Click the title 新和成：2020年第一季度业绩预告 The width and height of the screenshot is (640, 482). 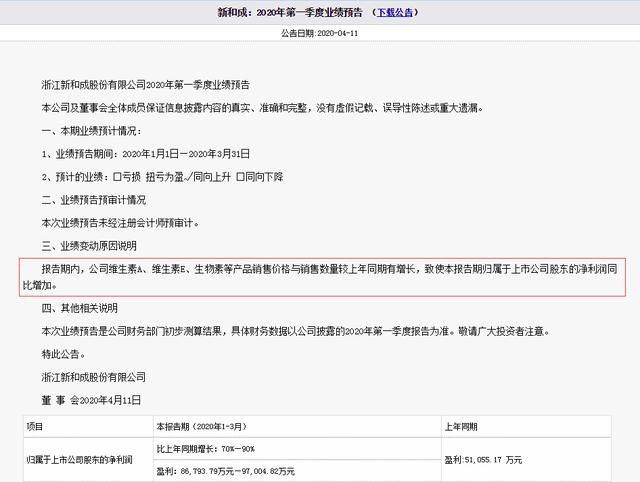pos(290,12)
